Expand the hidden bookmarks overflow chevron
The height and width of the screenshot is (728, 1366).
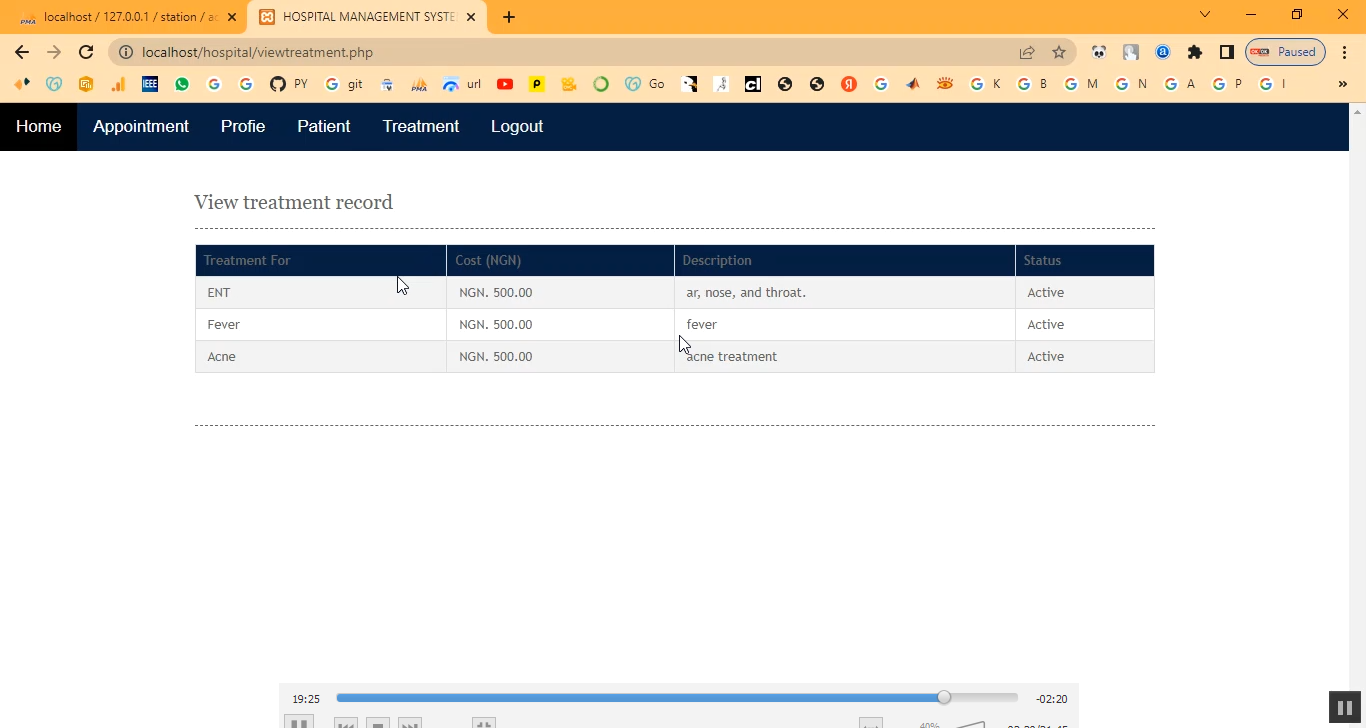click(1342, 84)
